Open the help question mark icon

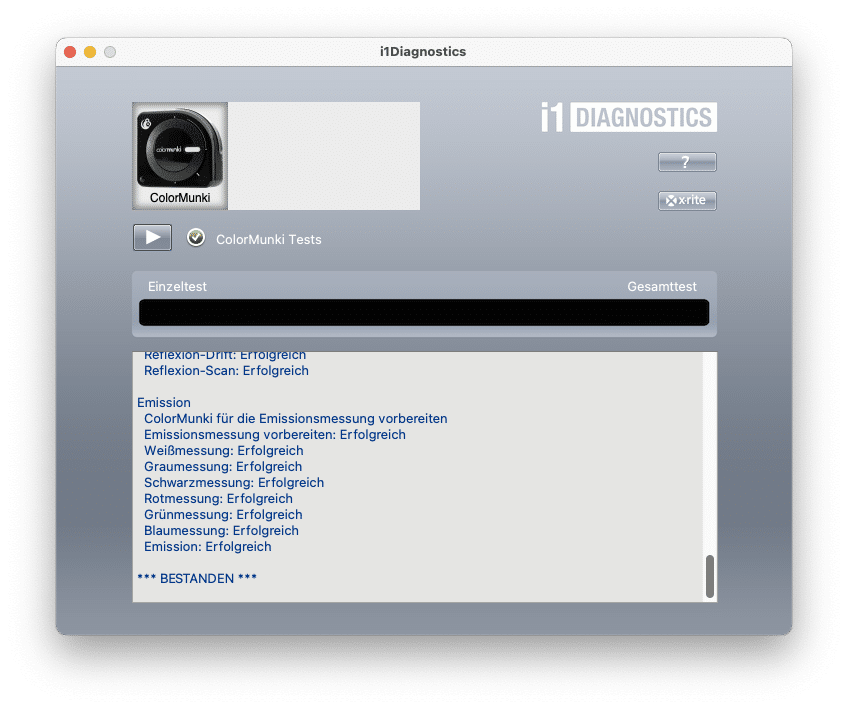[x=686, y=161]
